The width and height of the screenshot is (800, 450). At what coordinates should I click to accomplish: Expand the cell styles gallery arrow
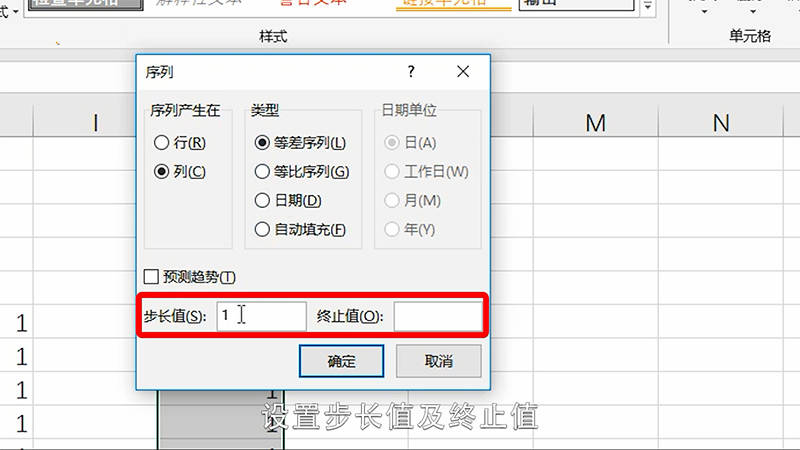pyautogui.click(x=649, y=8)
